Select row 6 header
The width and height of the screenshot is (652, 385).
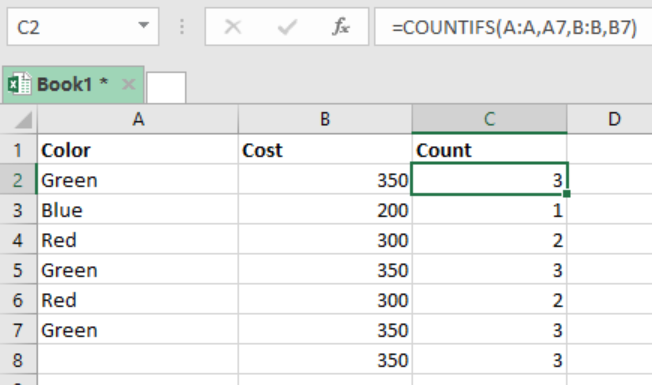(18, 299)
